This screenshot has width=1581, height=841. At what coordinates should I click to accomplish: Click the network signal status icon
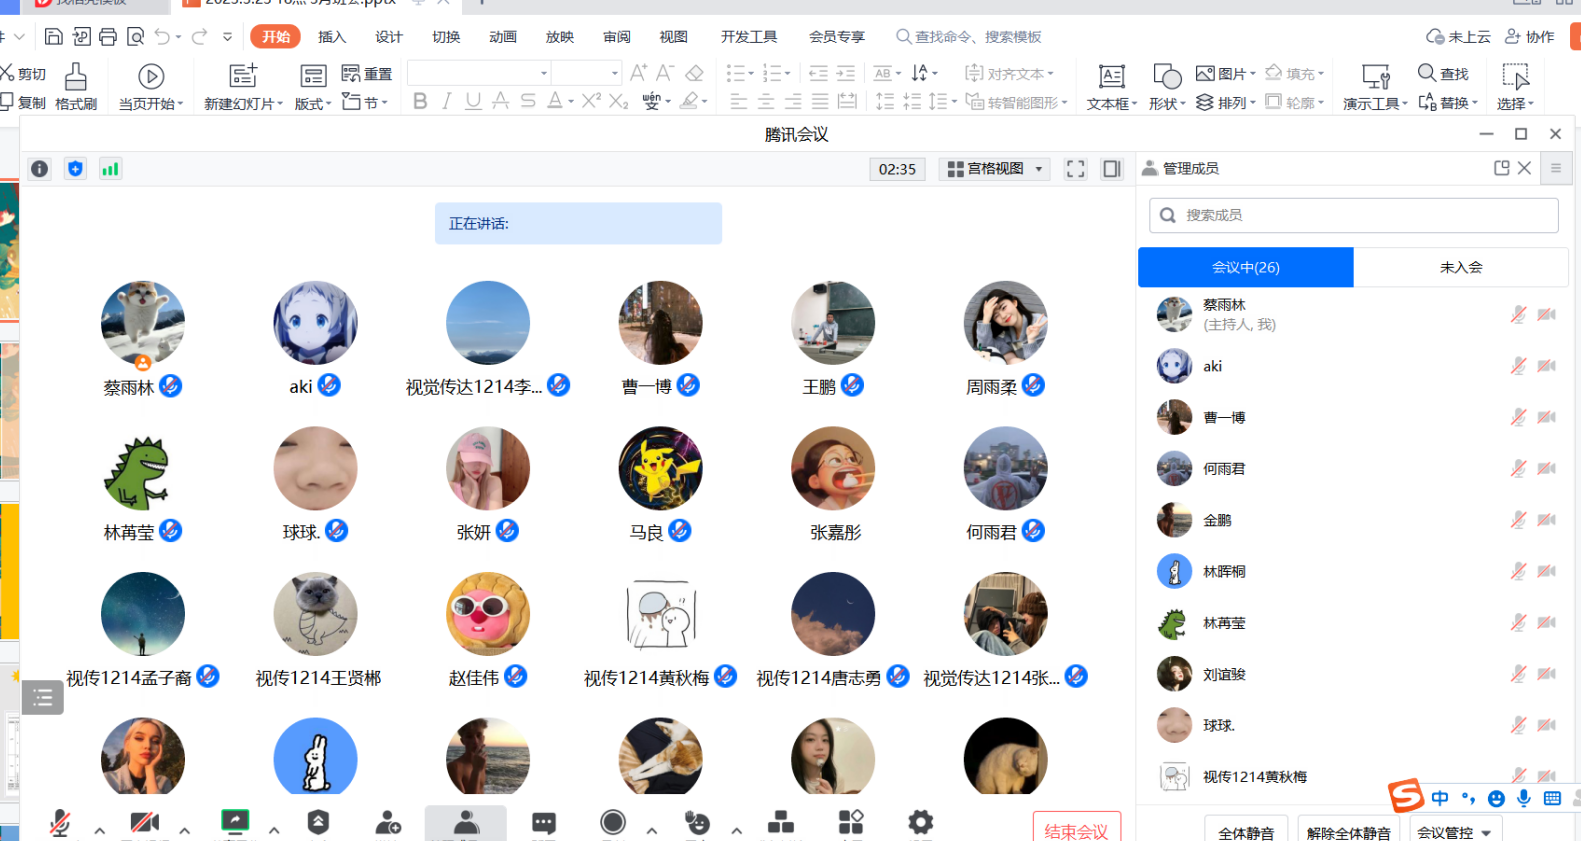[x=110, y=169]
